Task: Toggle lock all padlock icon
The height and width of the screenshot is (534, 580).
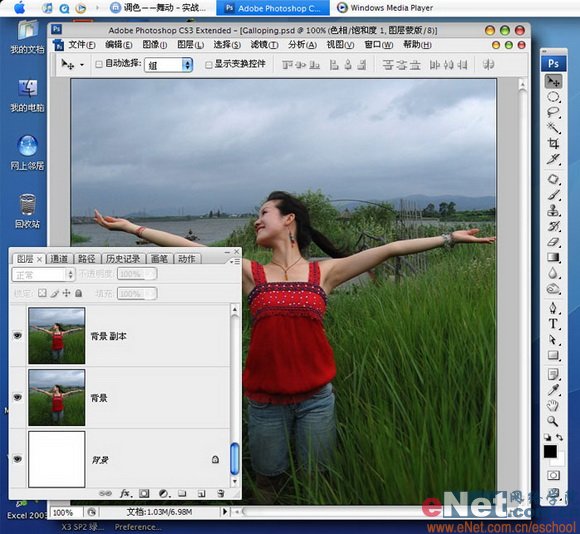Action: click(78, 293)
